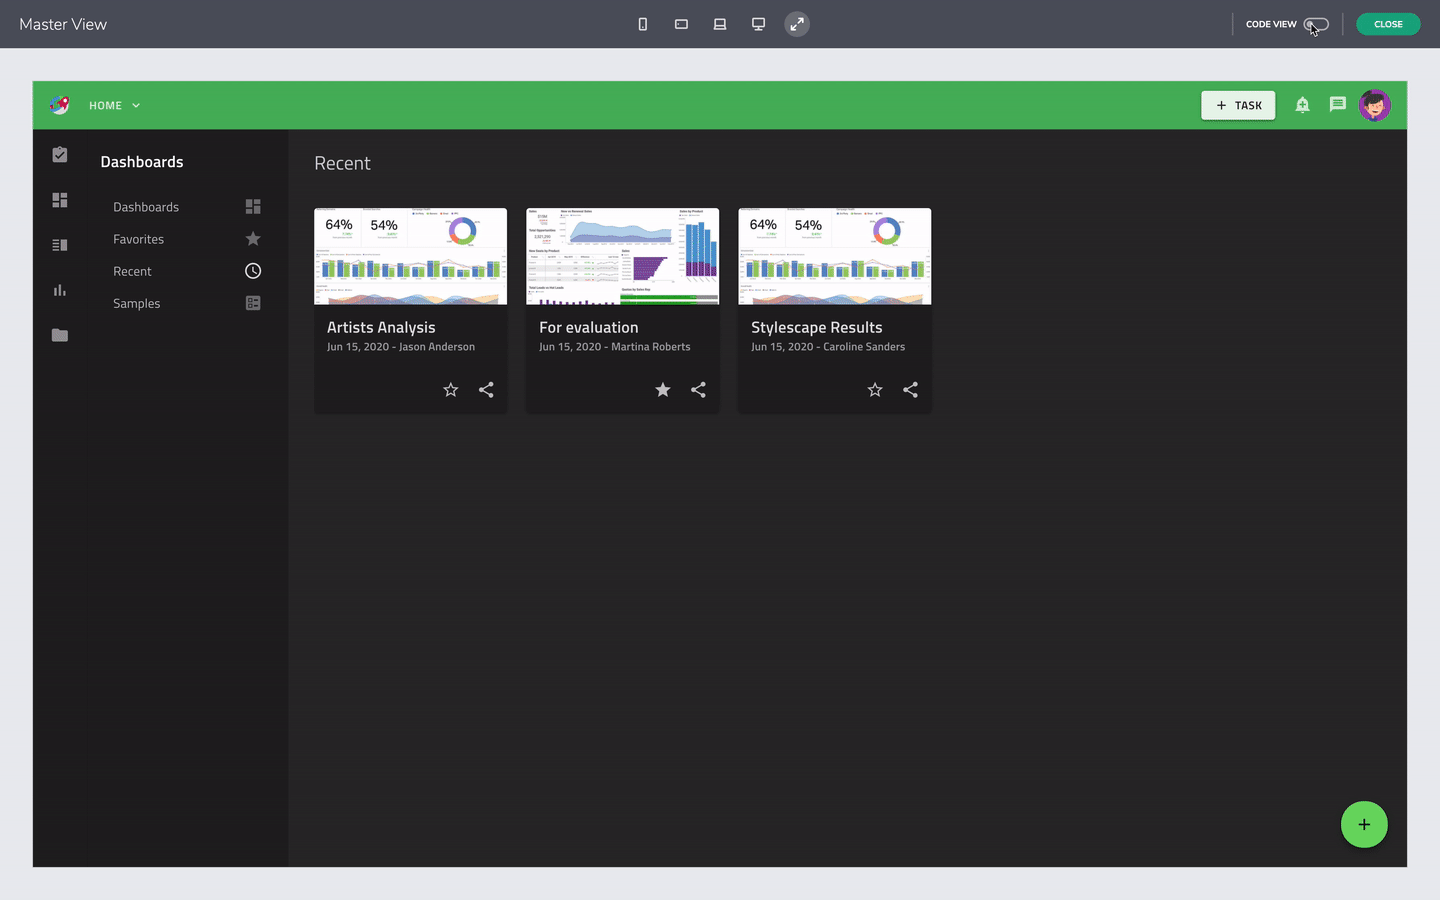Open the notifications bell icon
This screenshot has height=900, width=1440.
[x=1302, y=105]
